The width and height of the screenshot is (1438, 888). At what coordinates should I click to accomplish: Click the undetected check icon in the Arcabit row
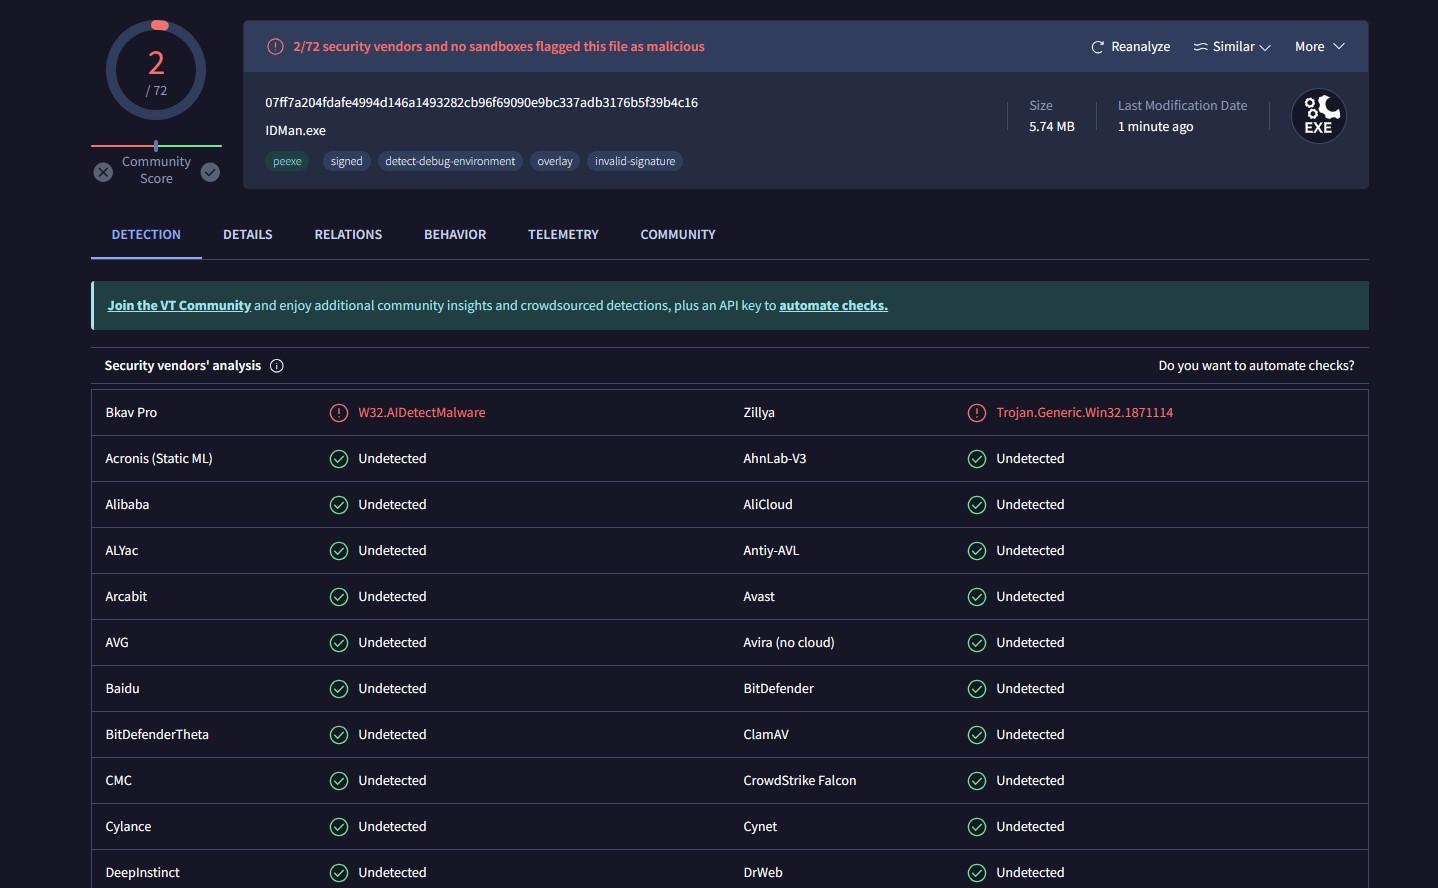pos(339,597)
